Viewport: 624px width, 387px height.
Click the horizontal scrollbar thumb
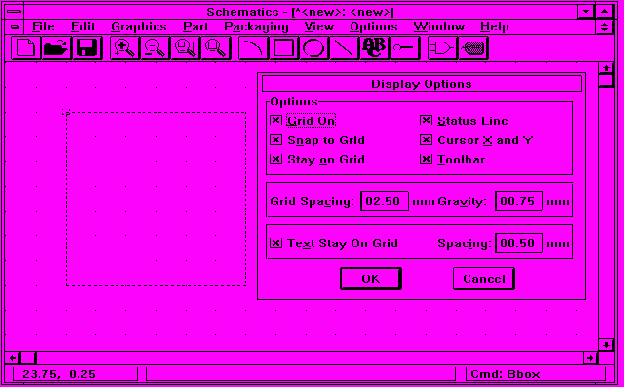click(x=28, y=358)
